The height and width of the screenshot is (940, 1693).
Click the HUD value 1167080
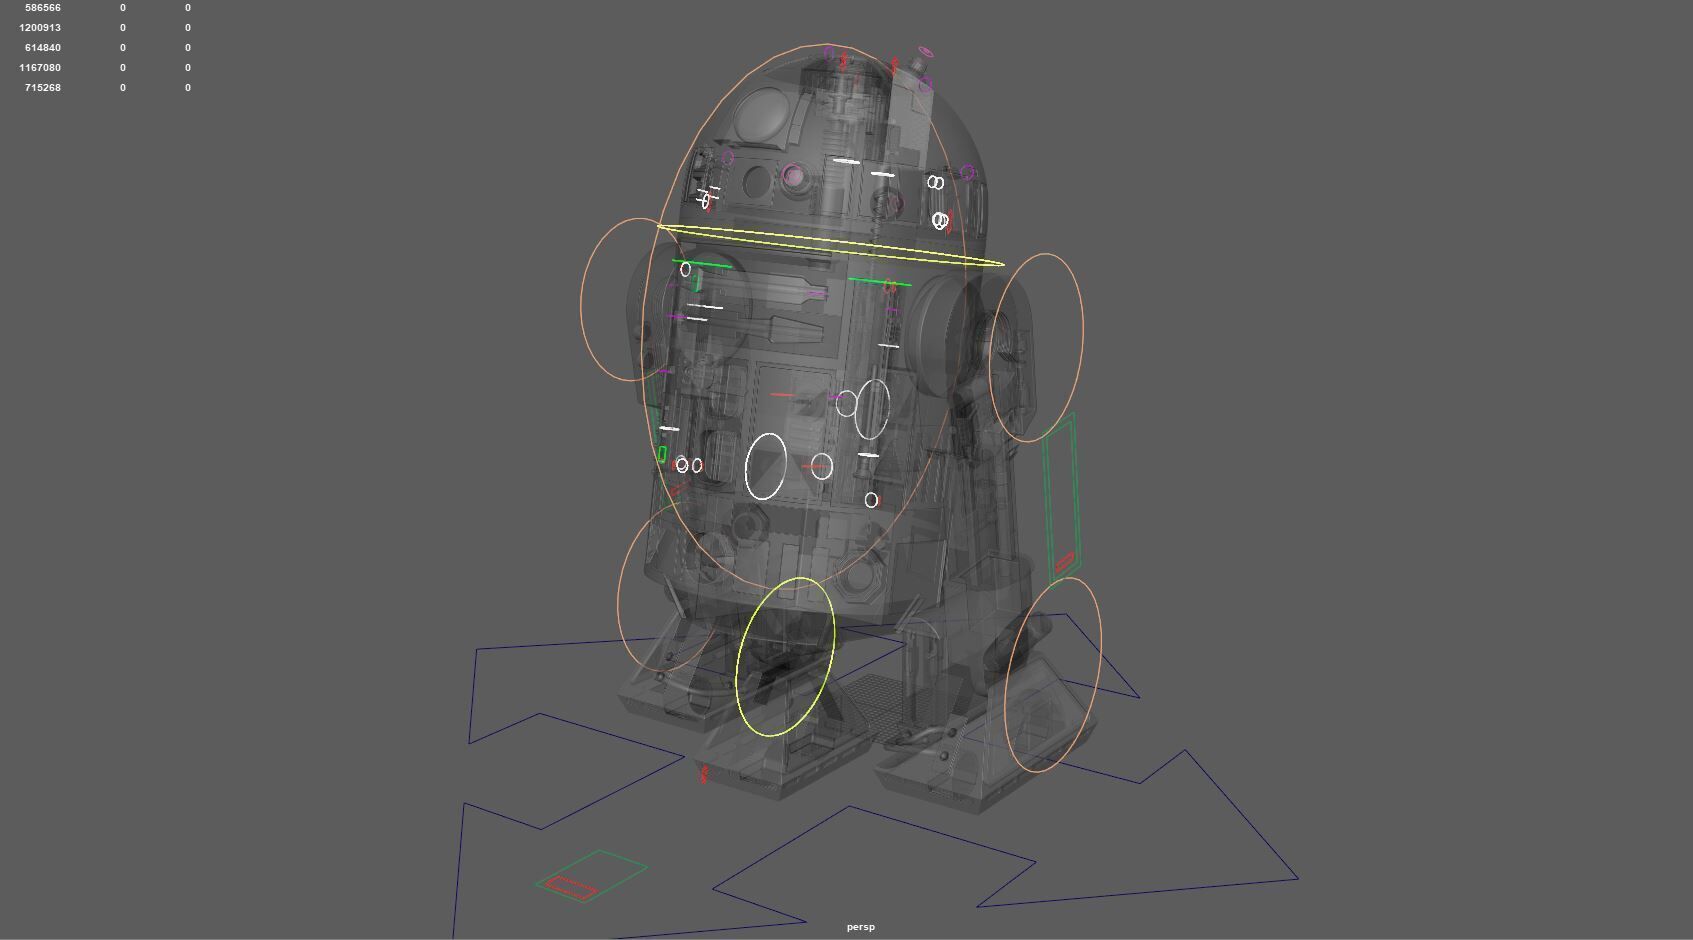click(x=40, y=68)
